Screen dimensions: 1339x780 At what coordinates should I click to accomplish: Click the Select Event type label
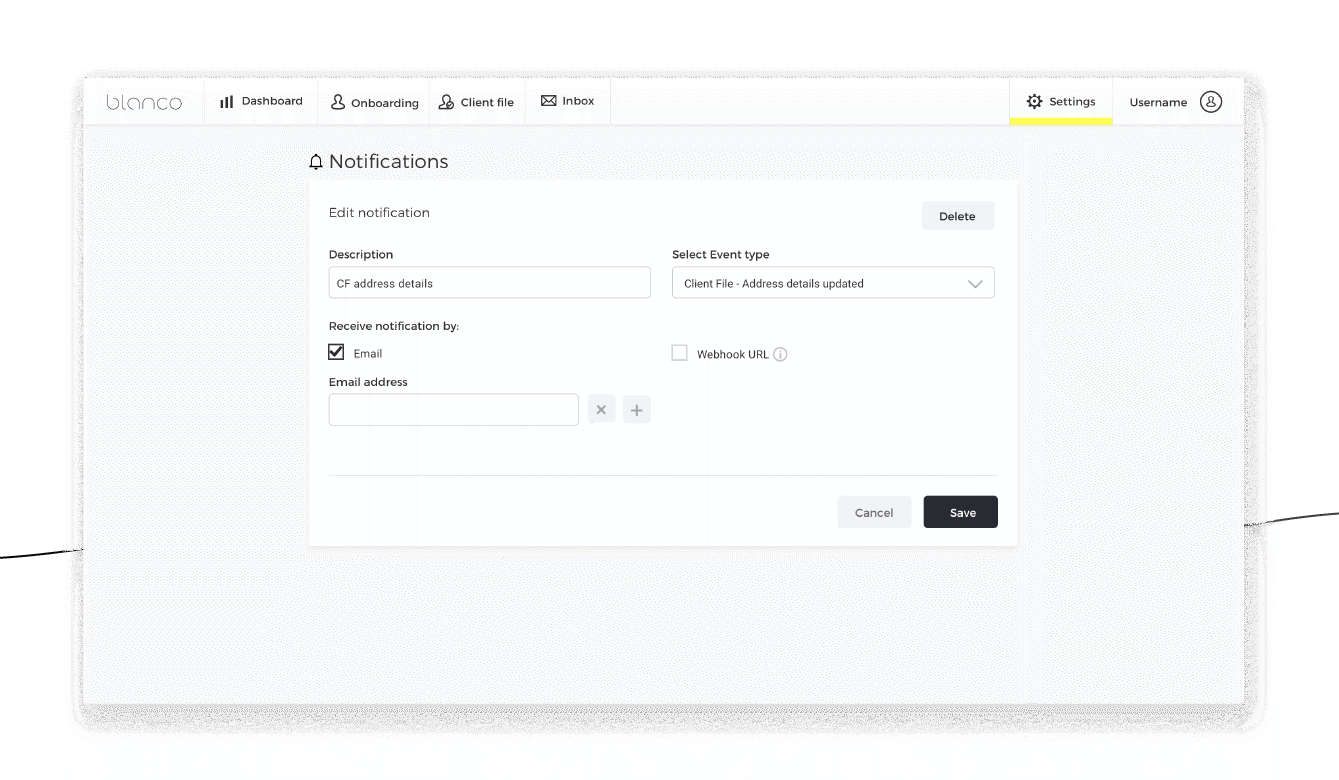tap(721, 254)
